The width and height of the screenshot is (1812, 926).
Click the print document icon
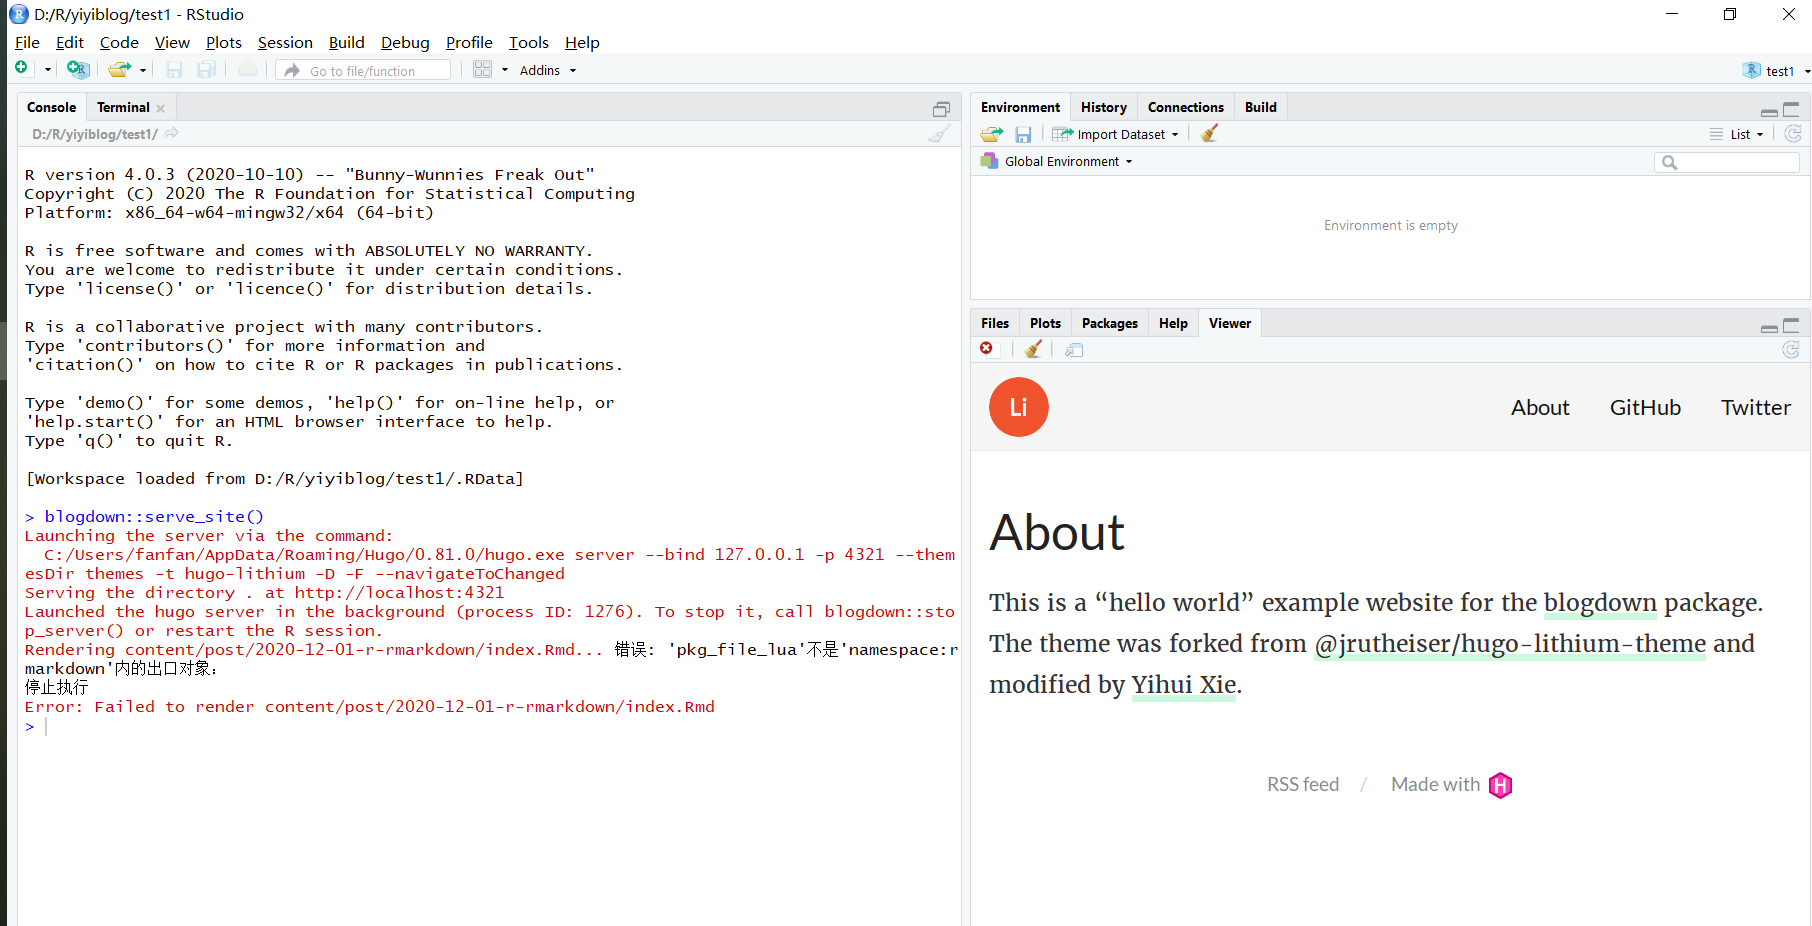tap(248, 70)
